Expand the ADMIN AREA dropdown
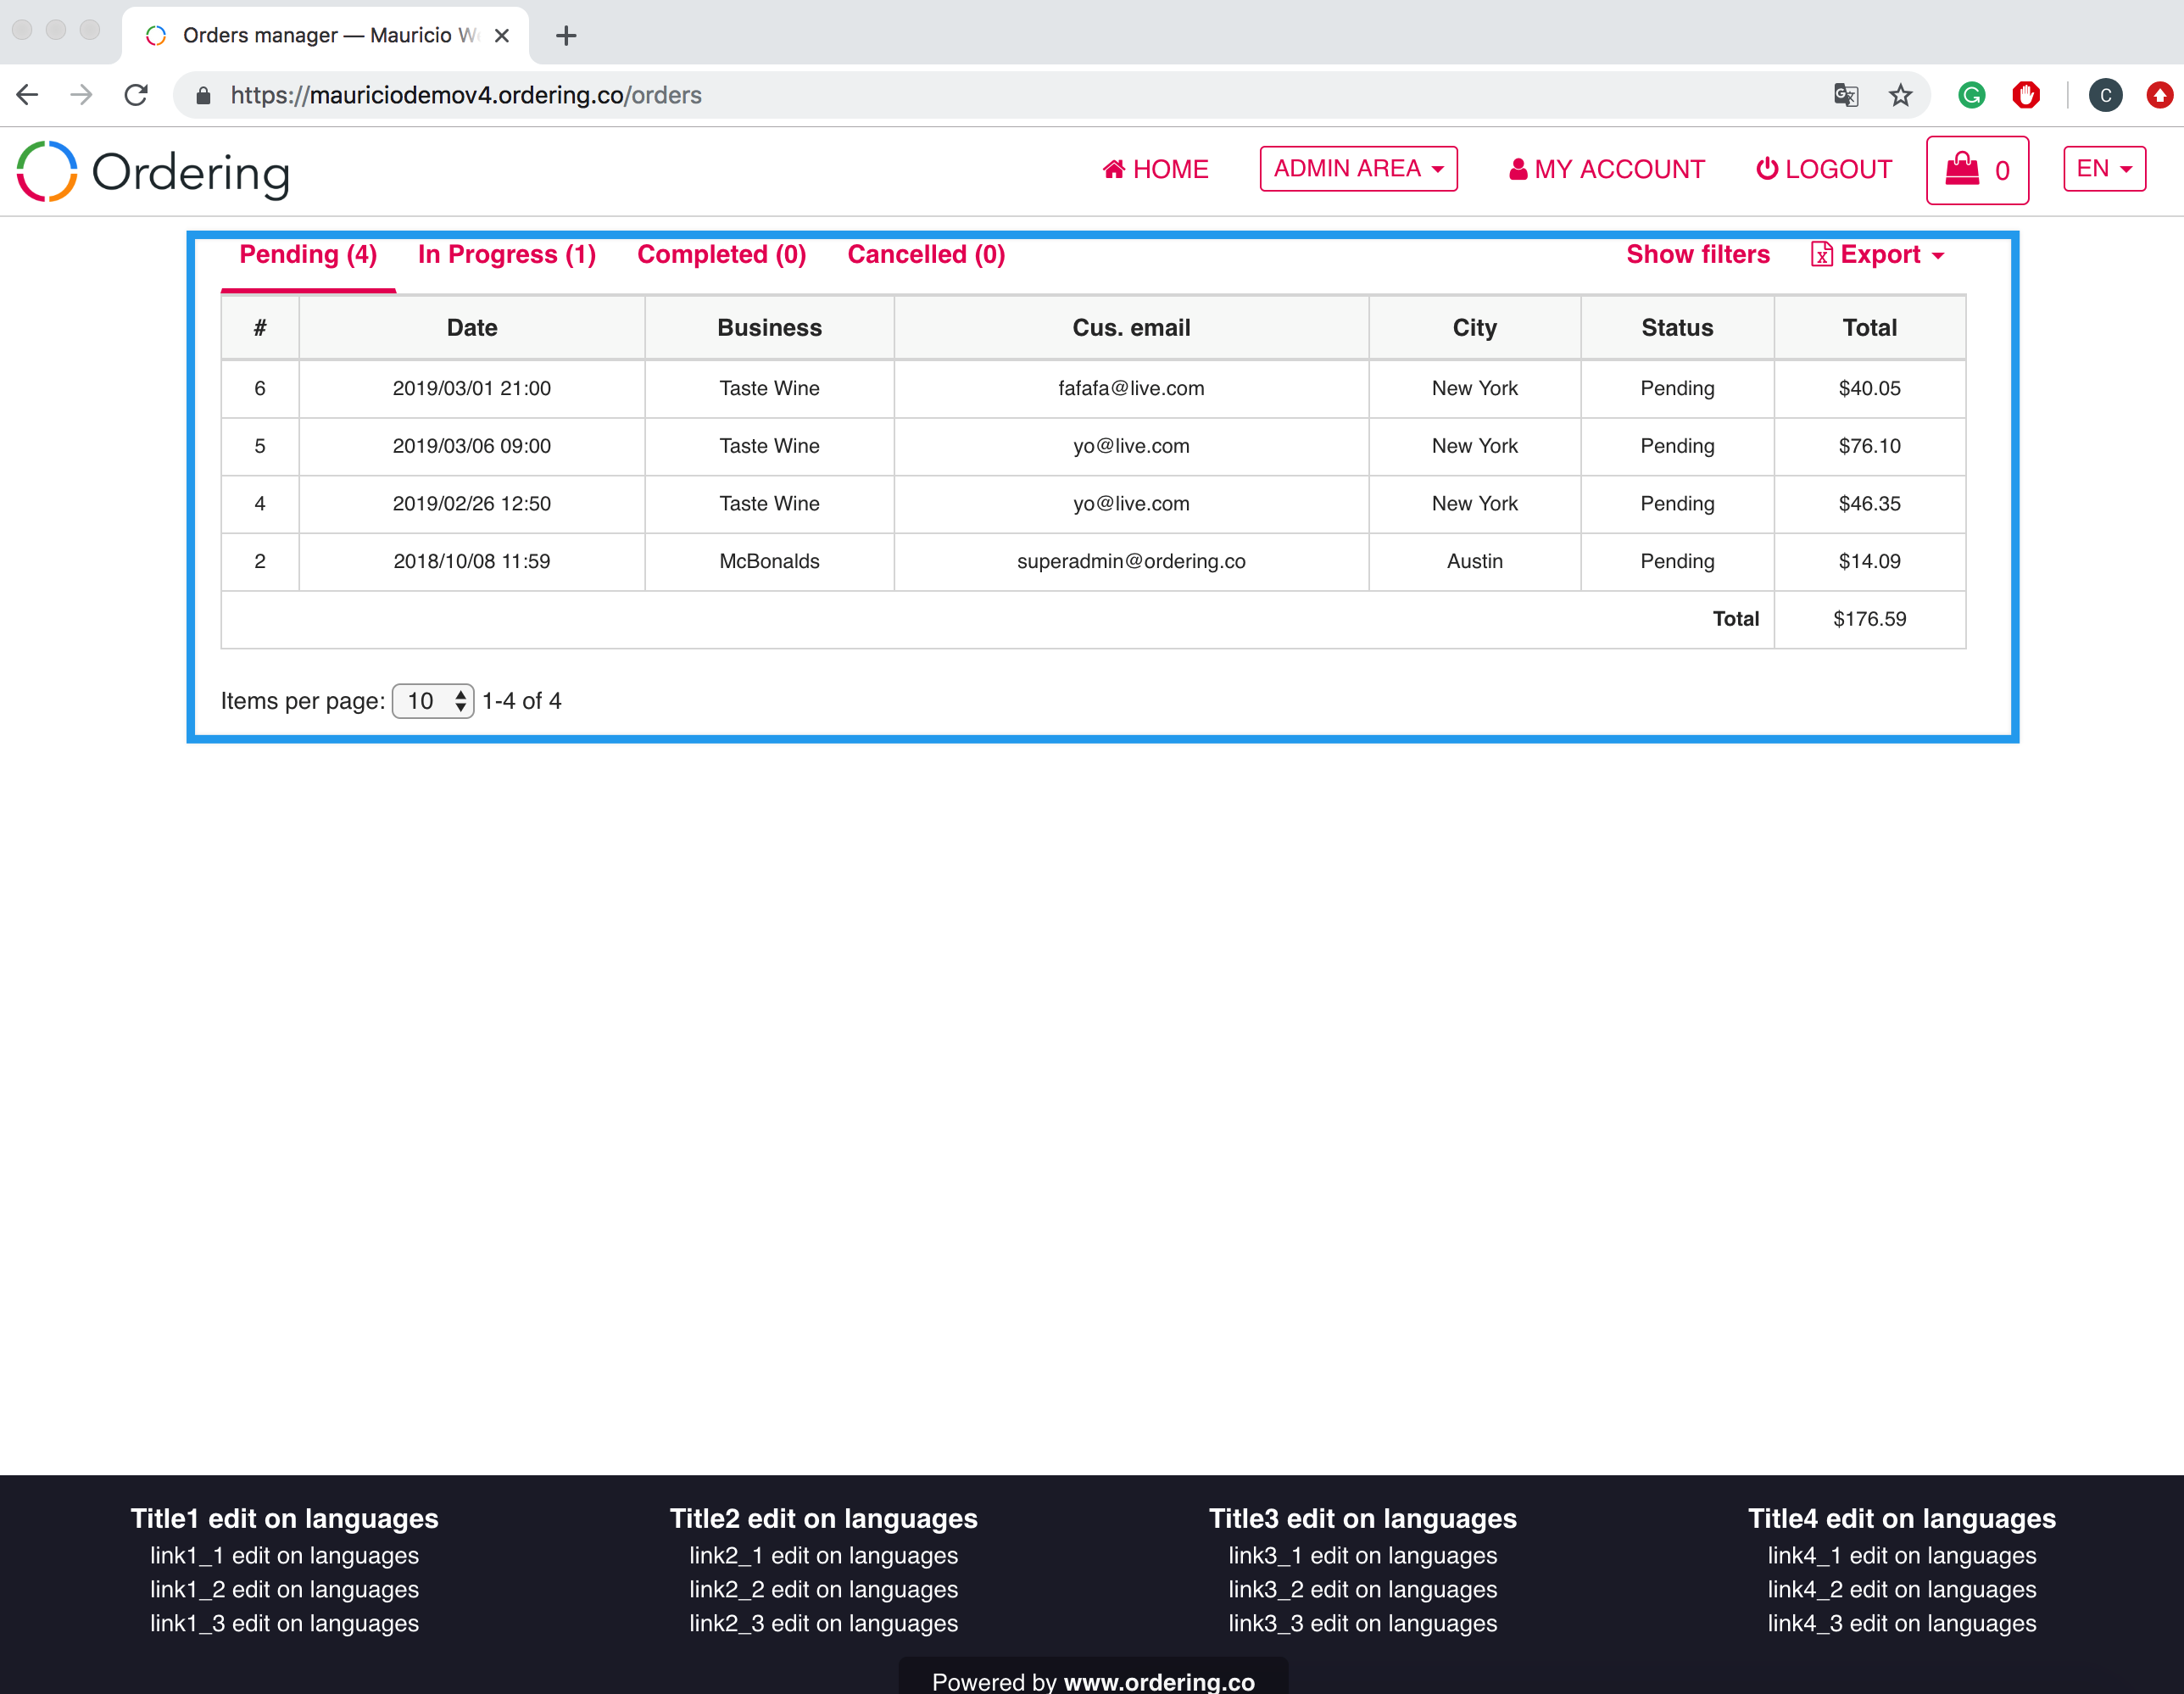 coord(1358,169)
